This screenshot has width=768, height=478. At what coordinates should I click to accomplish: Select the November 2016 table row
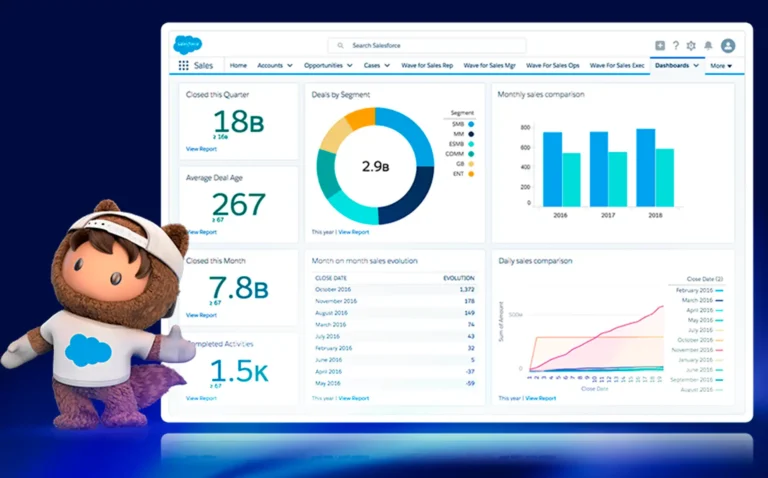[x=395, y=301]
